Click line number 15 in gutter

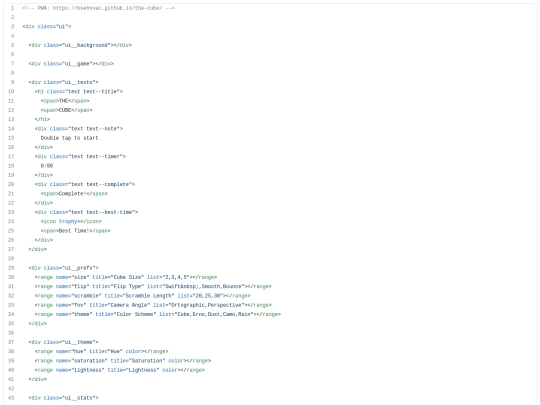click(11, 138)
